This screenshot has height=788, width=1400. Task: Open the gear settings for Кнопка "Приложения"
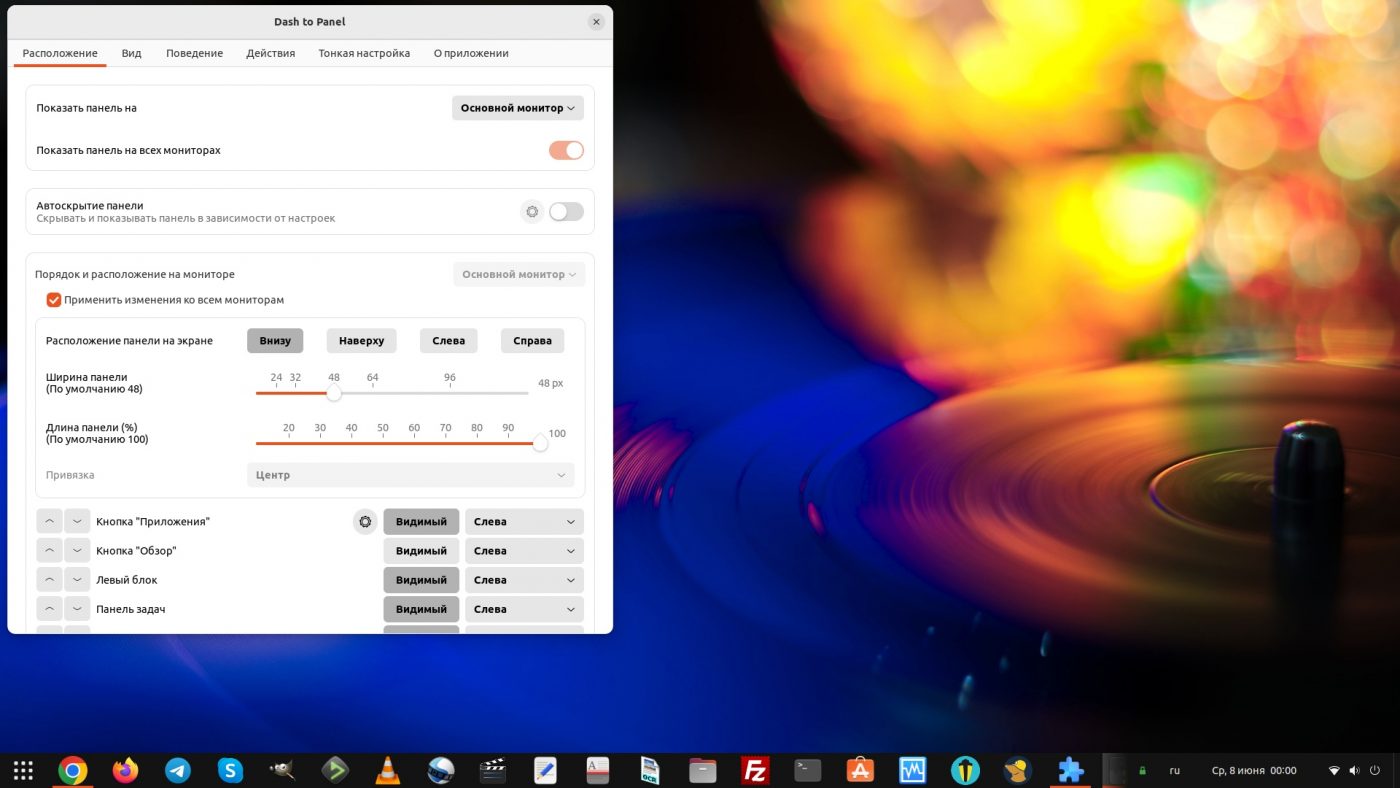[x=365, y=522]
